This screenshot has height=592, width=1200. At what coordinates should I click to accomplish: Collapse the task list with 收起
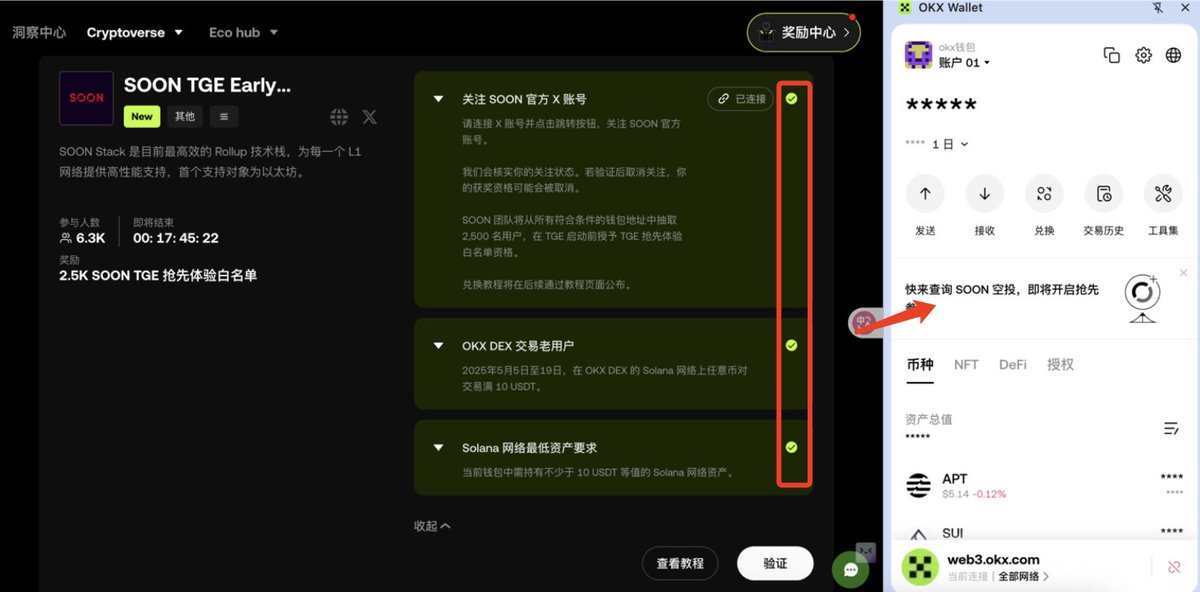click(432, 526)
